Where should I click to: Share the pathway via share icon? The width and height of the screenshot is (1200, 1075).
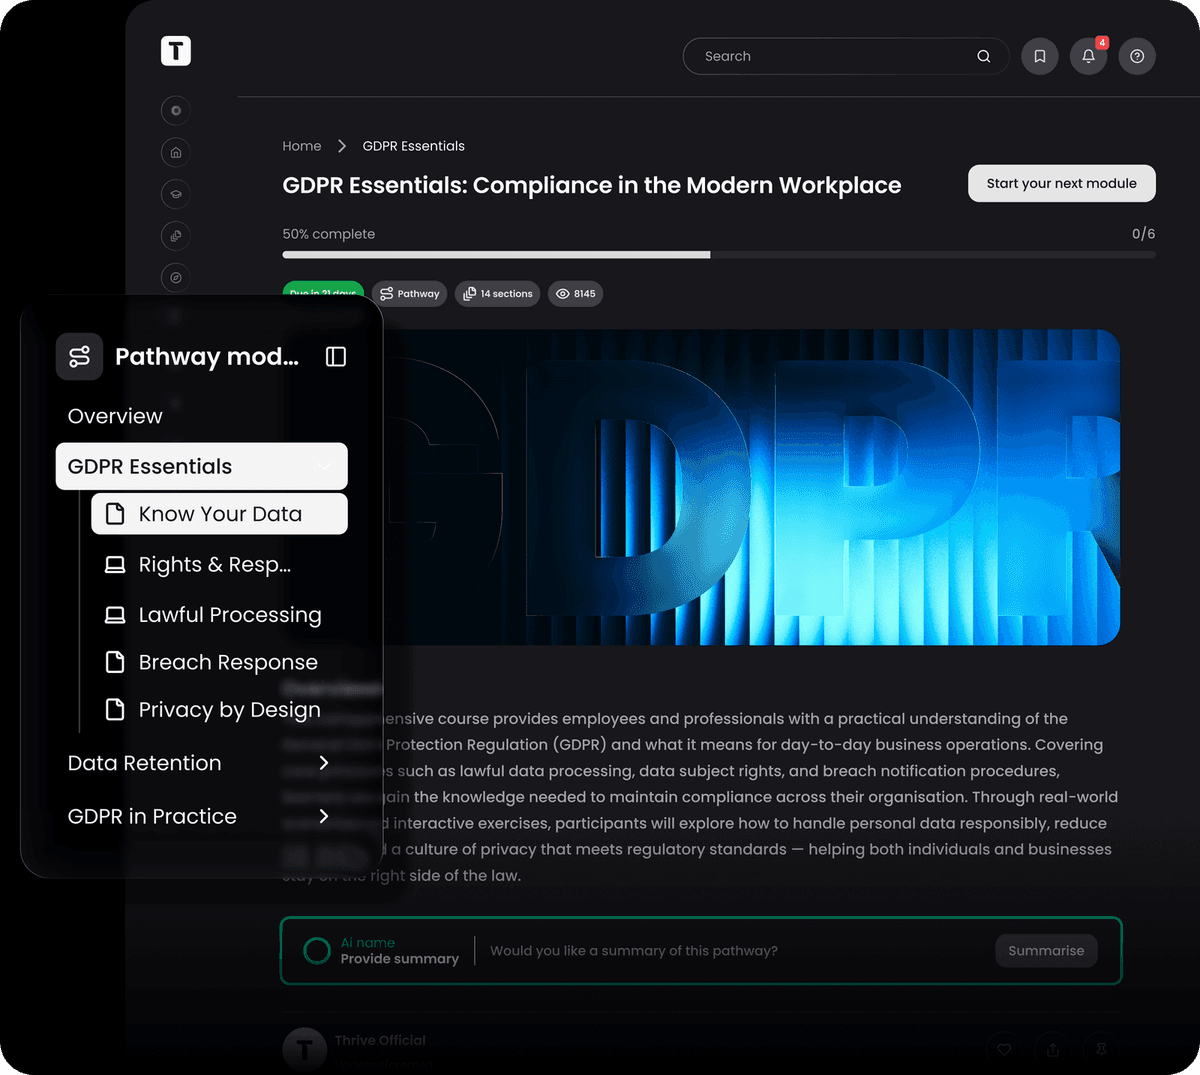coord(1053,1049)
